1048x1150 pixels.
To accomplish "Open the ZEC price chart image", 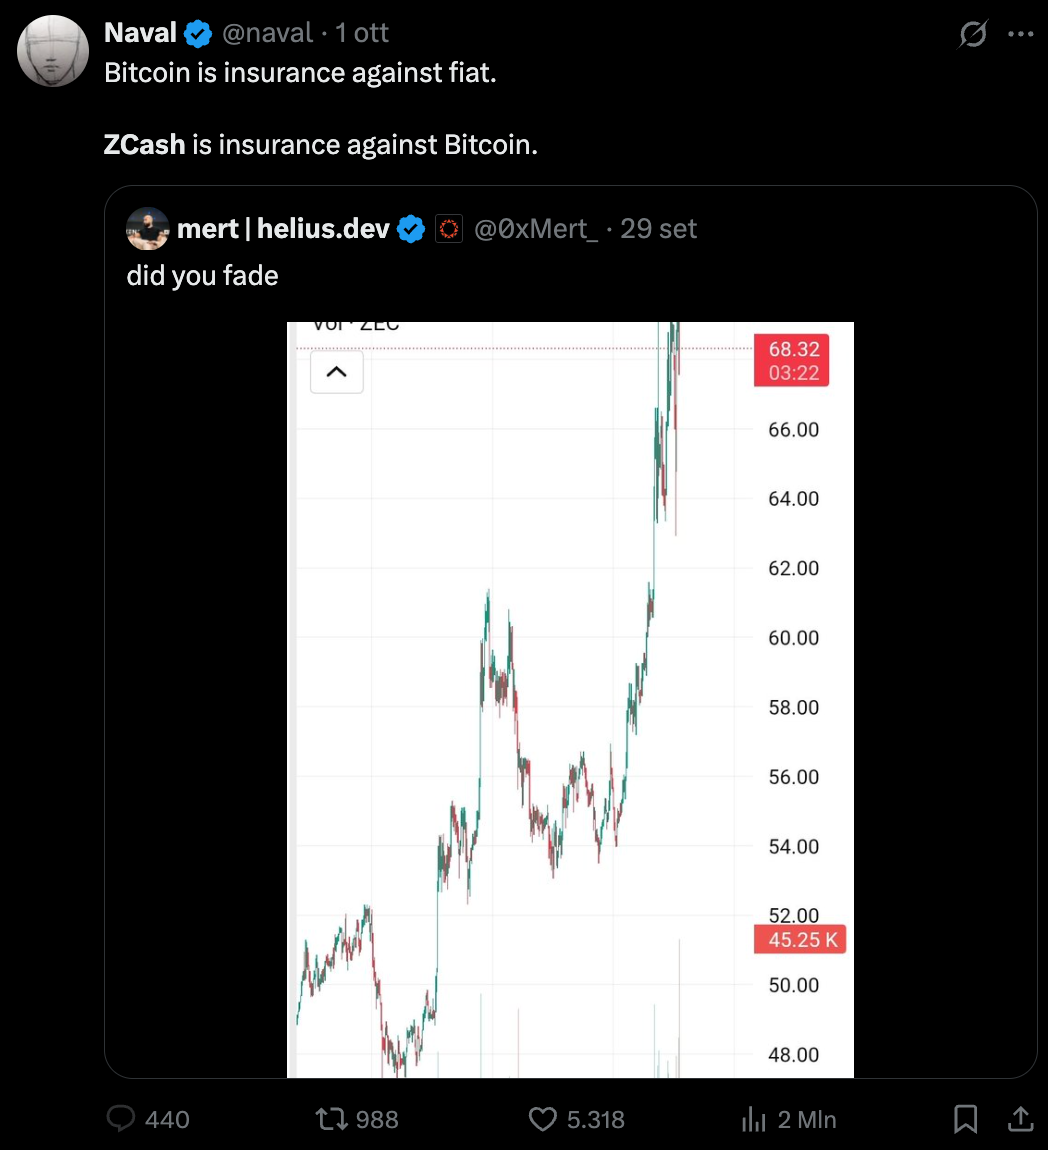I will tap(570, 700).
